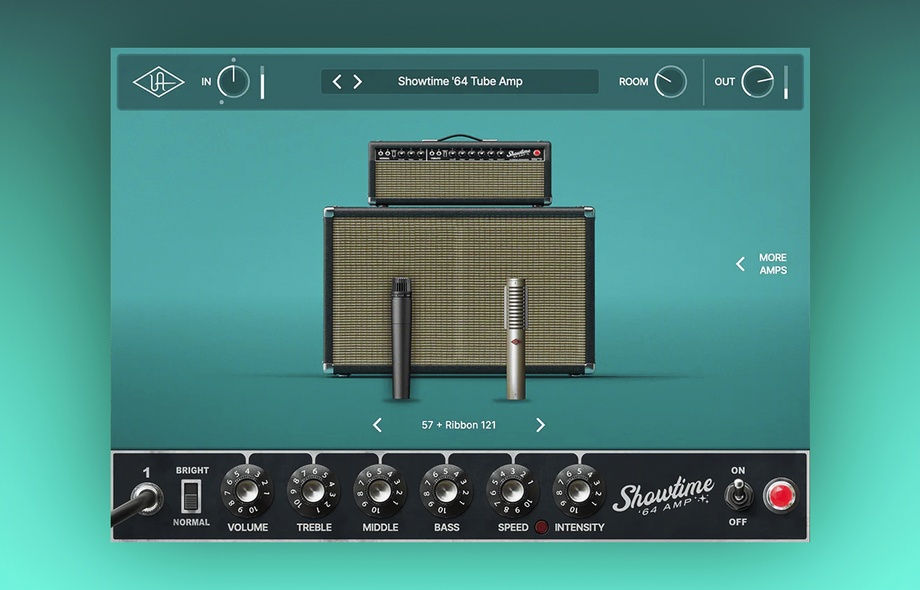Turn the INTENSITY knob
Screen dimensions: 920x590
pos(580,491)
